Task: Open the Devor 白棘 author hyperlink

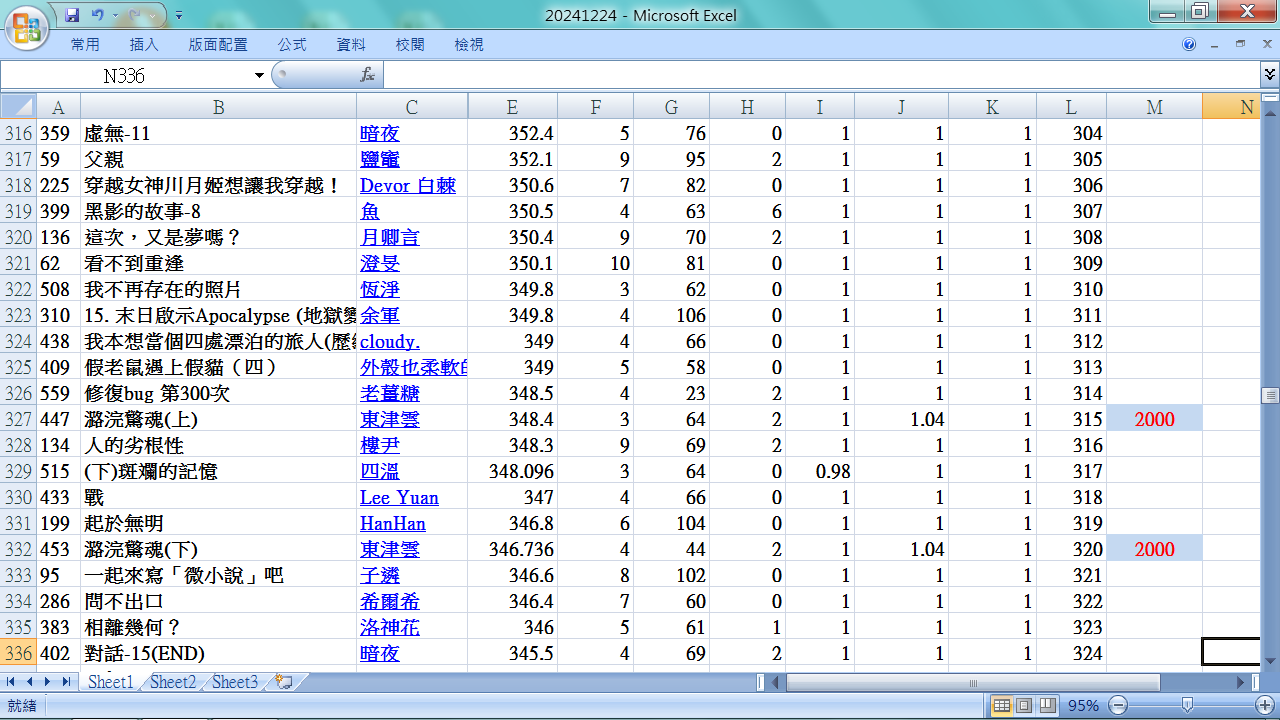Action: [x=408, y=185]
